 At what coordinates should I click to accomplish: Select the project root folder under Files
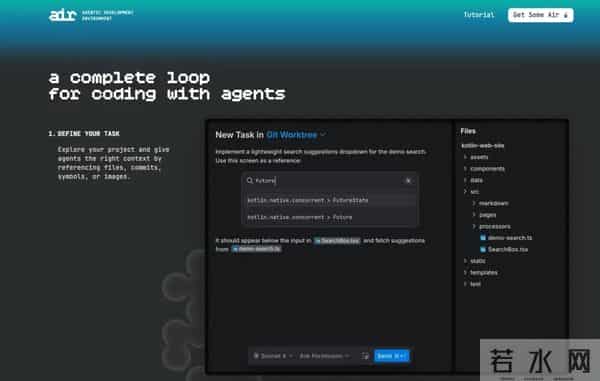483,145
